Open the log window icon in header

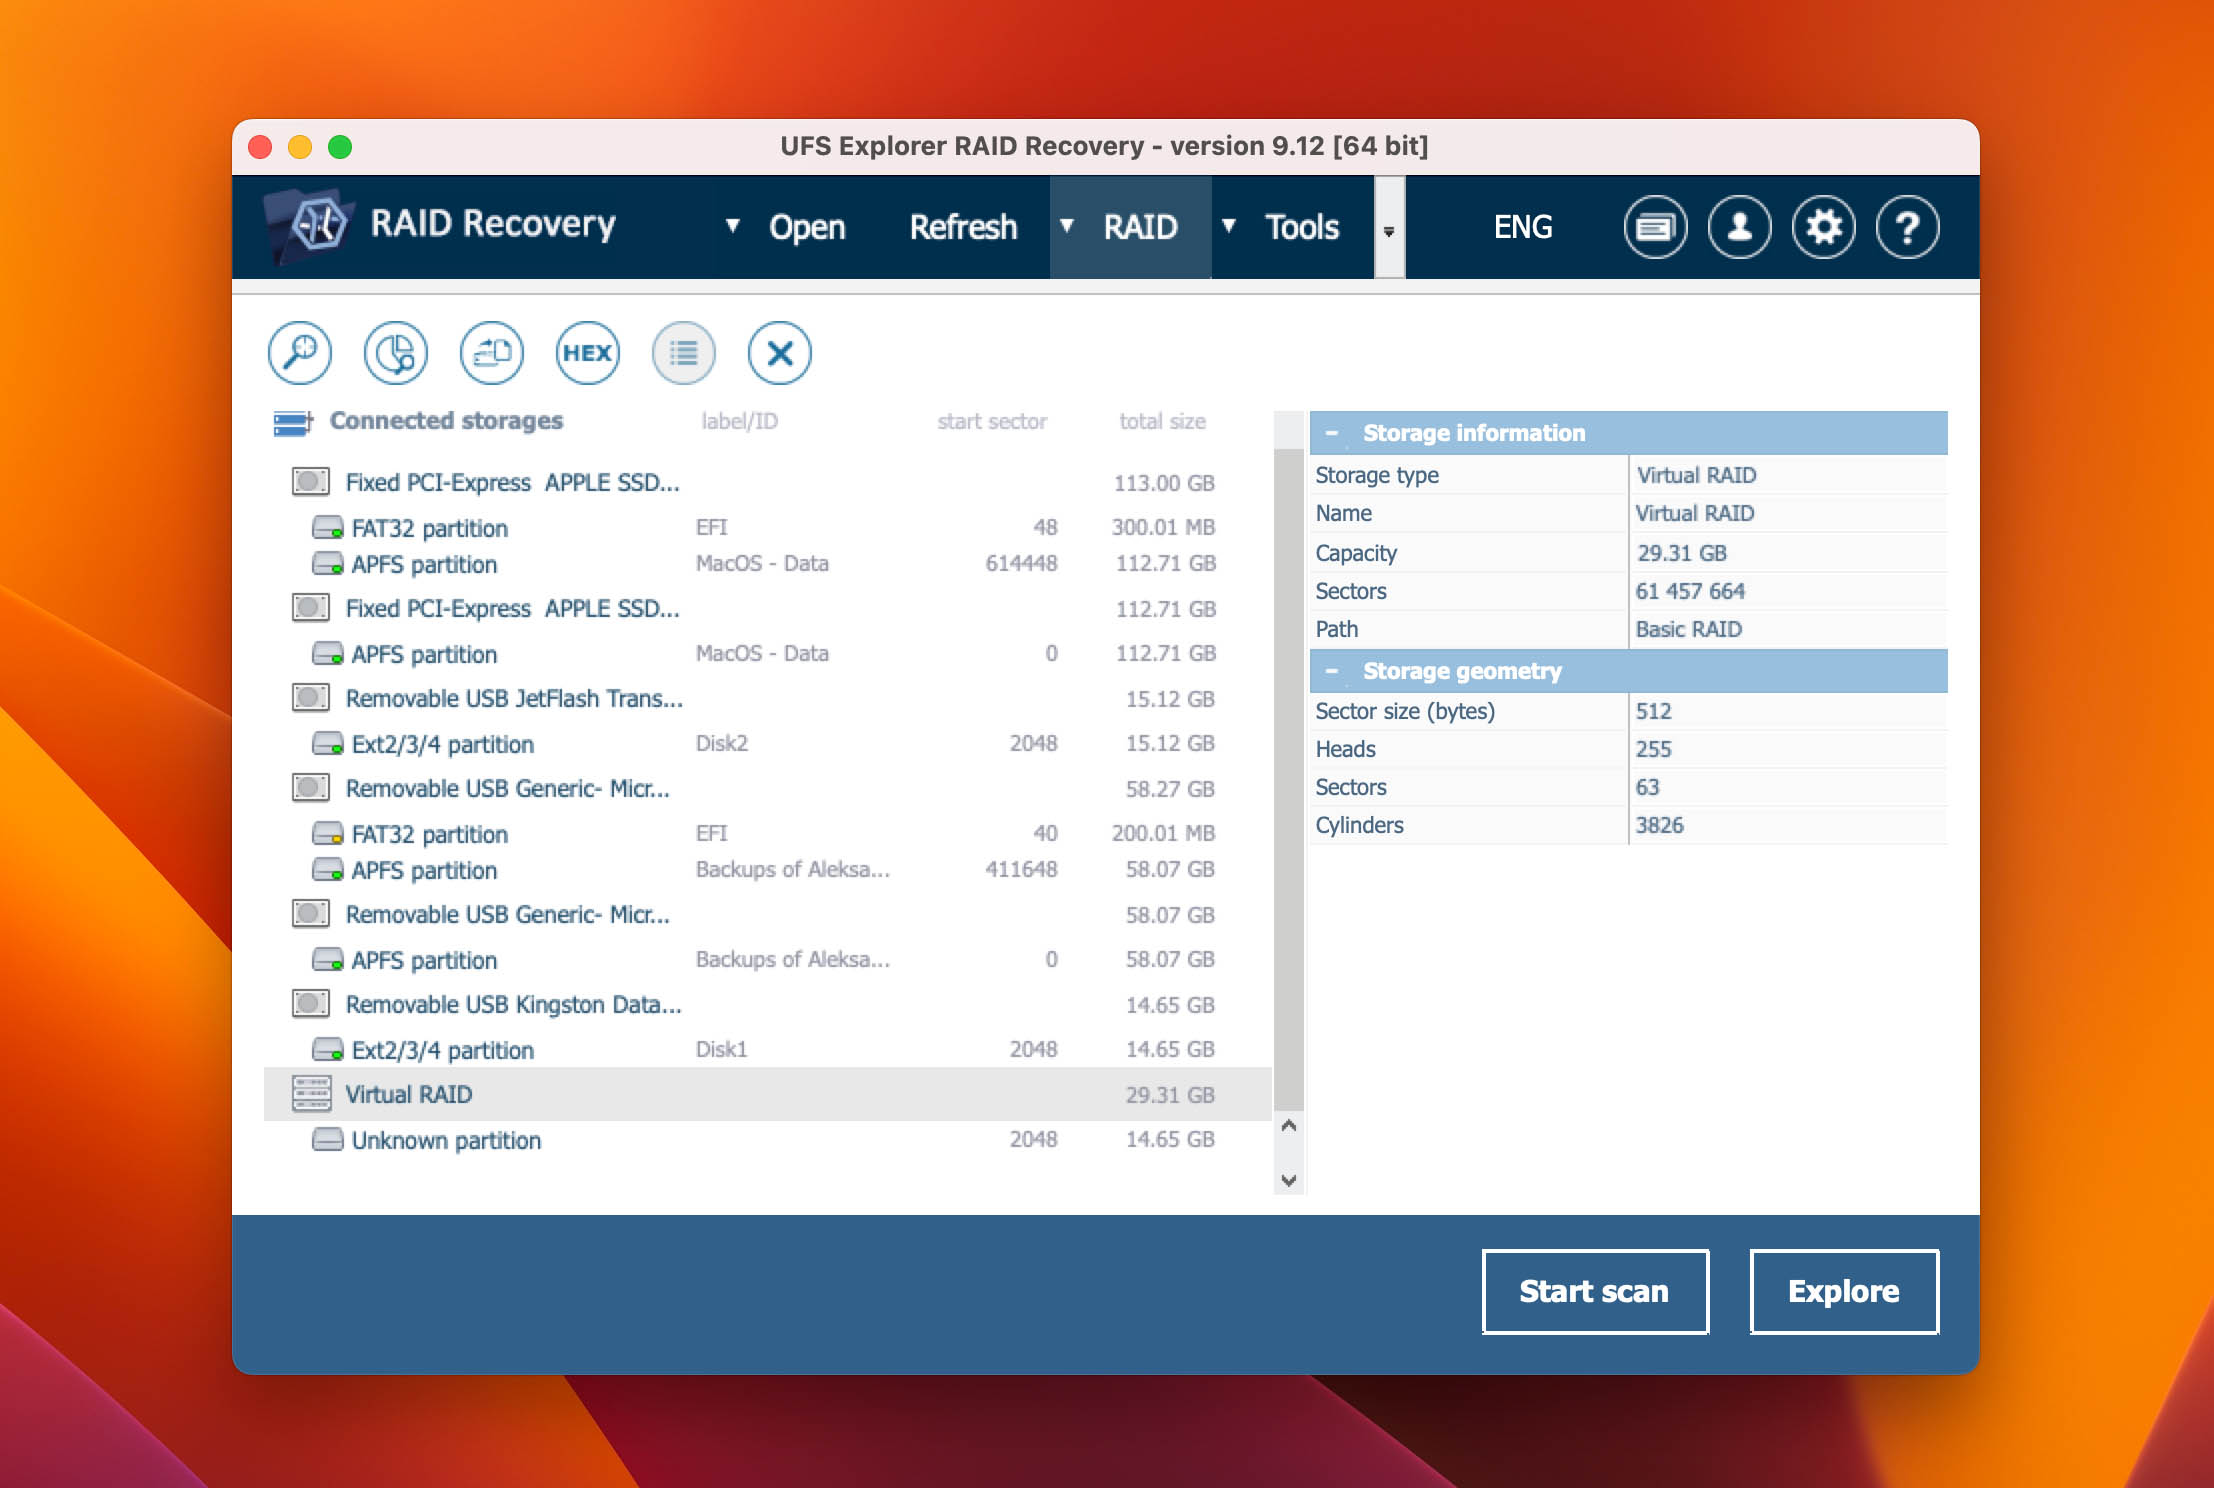(1655, 227)
